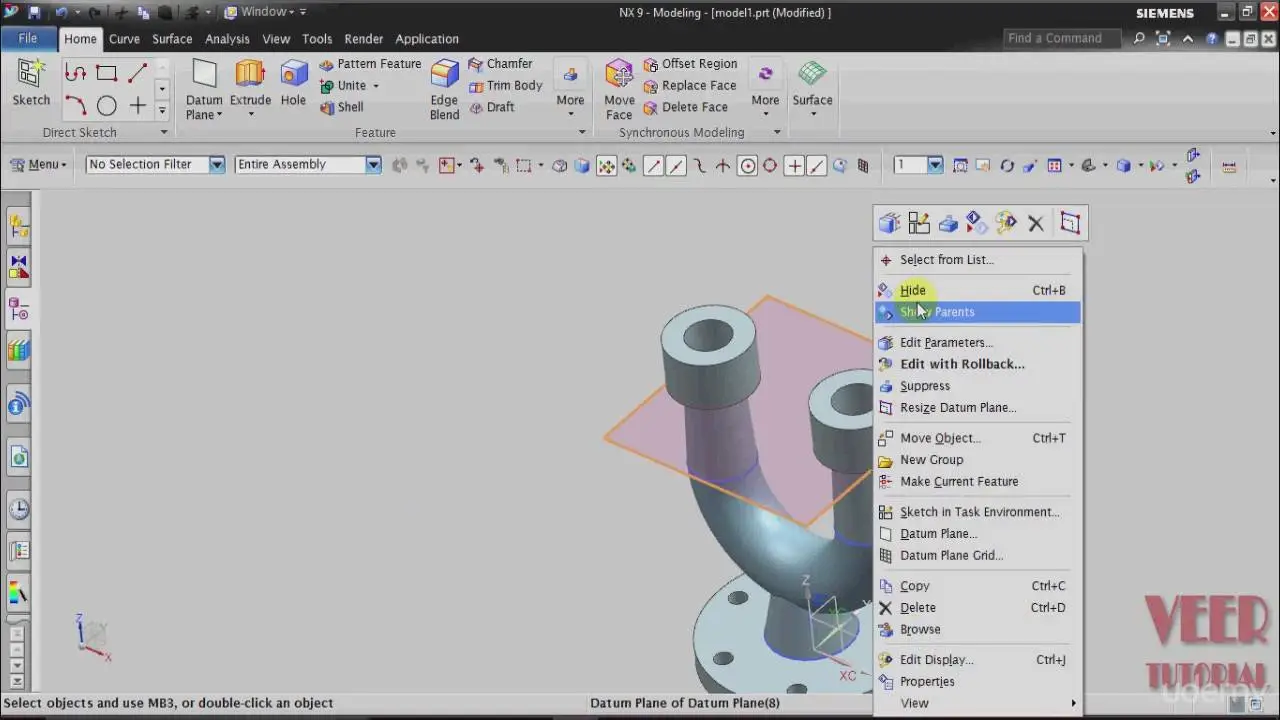This screenshot has height=720, width=1280.
Task: Click the Find a Command search field
Action: pos(1064,38)
